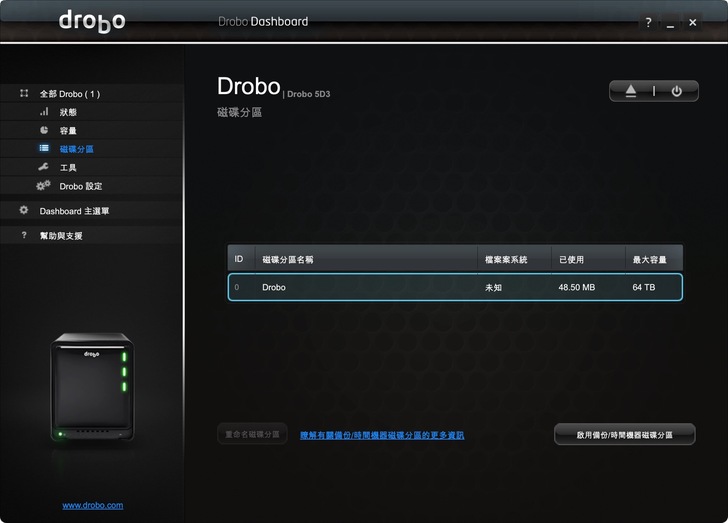Click the 未知 file system cell
Viewport: 728px width, 523px height.
coord(493,288)
